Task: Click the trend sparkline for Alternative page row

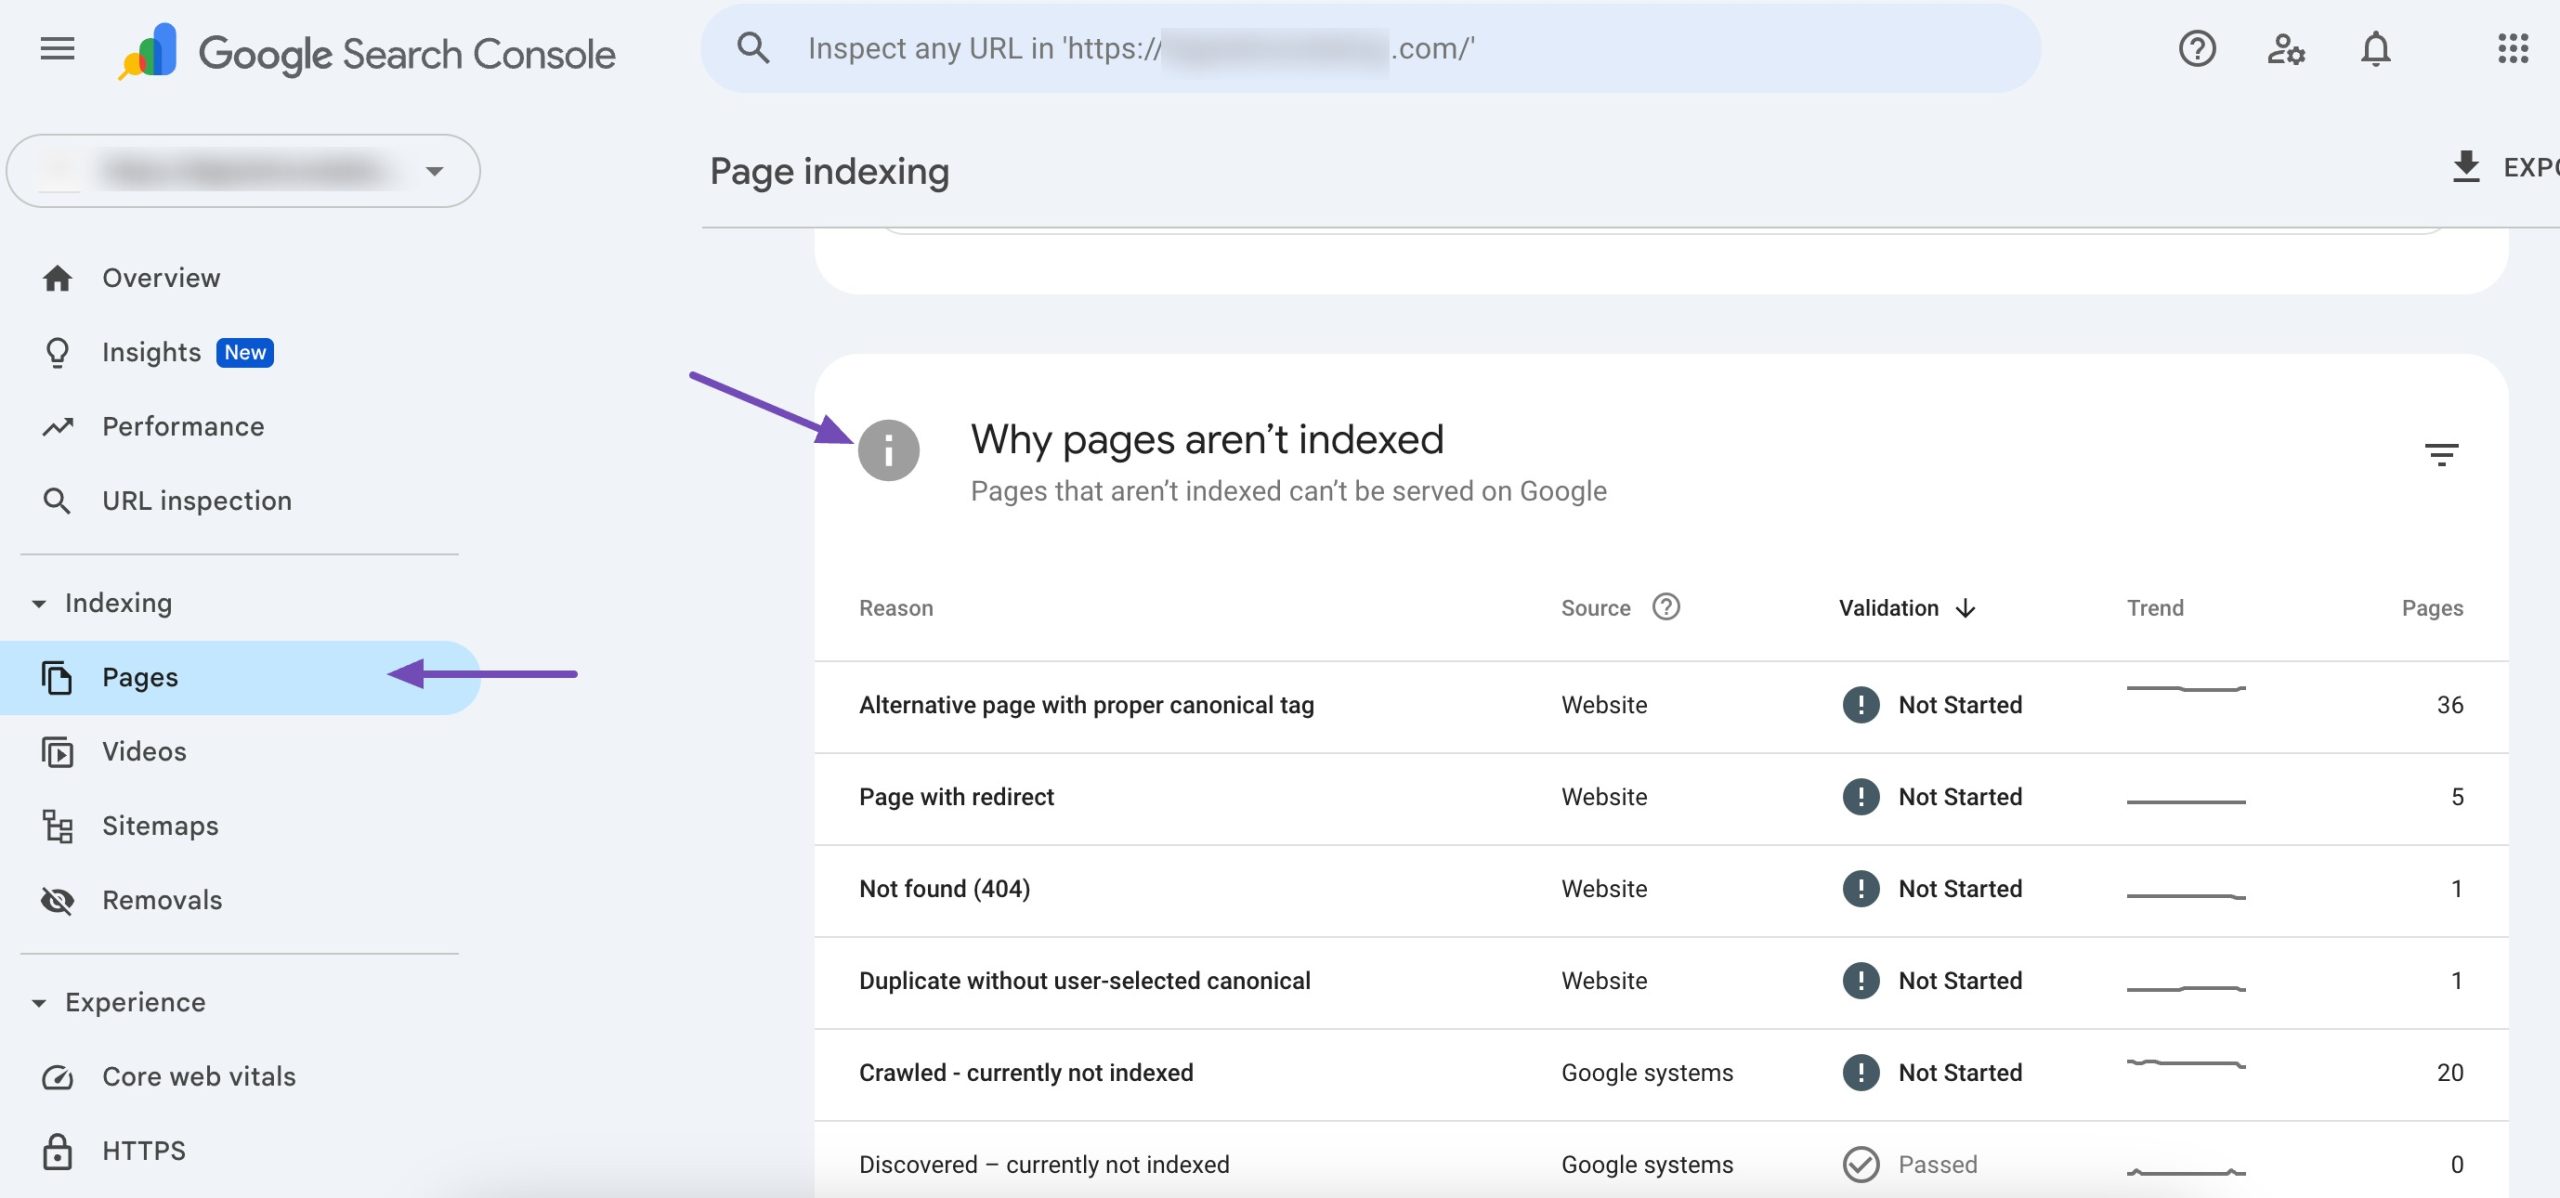Action: (x=2186, y=688)
